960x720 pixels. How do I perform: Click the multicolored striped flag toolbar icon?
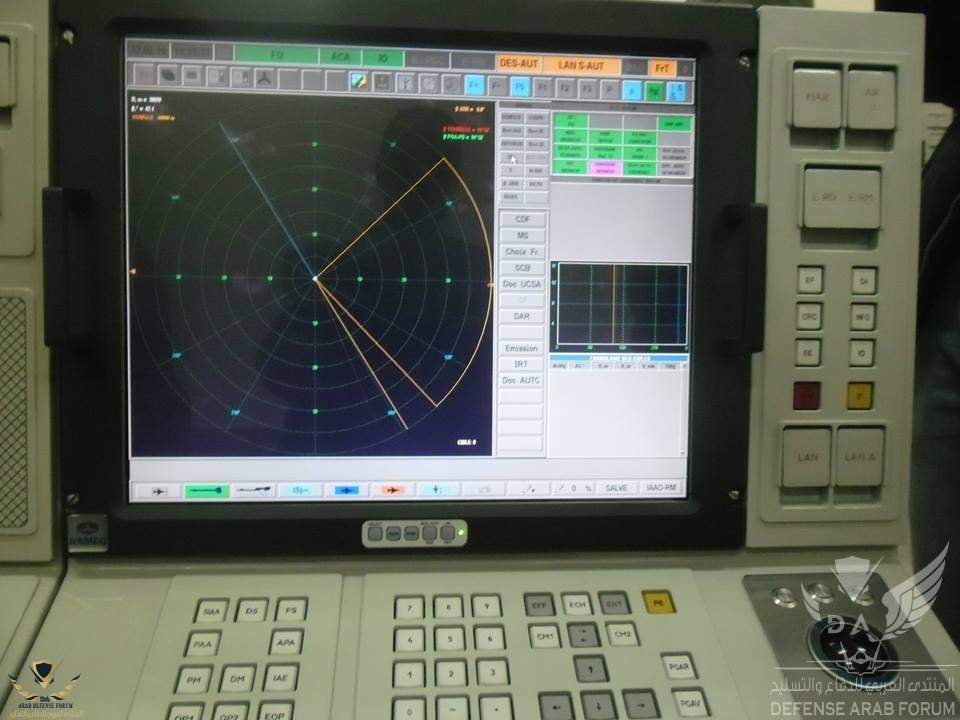358,81
